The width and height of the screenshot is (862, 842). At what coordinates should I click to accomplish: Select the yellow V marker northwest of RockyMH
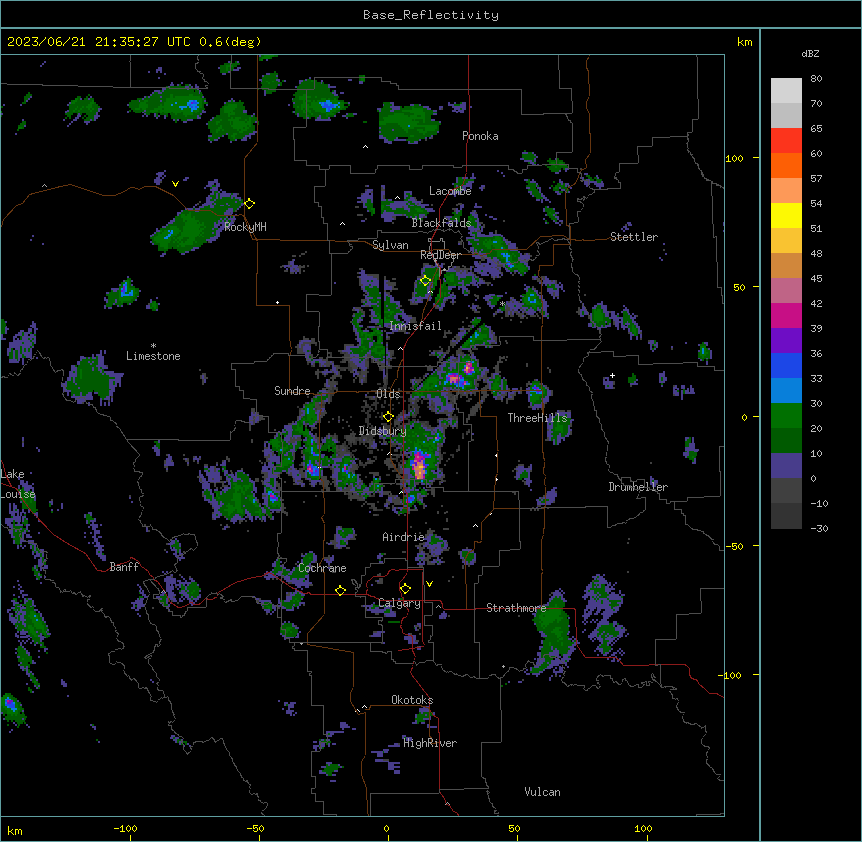point(175,184)
